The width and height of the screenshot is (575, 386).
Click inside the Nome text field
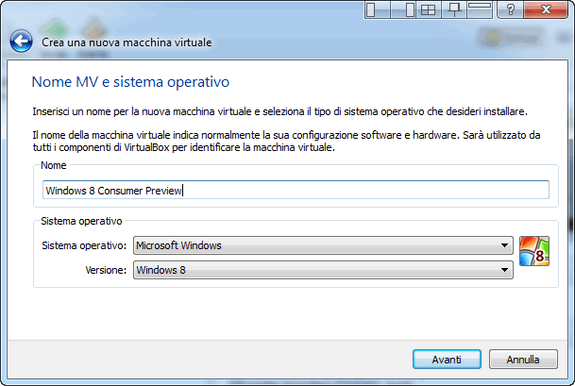click(x=296, y=190)
